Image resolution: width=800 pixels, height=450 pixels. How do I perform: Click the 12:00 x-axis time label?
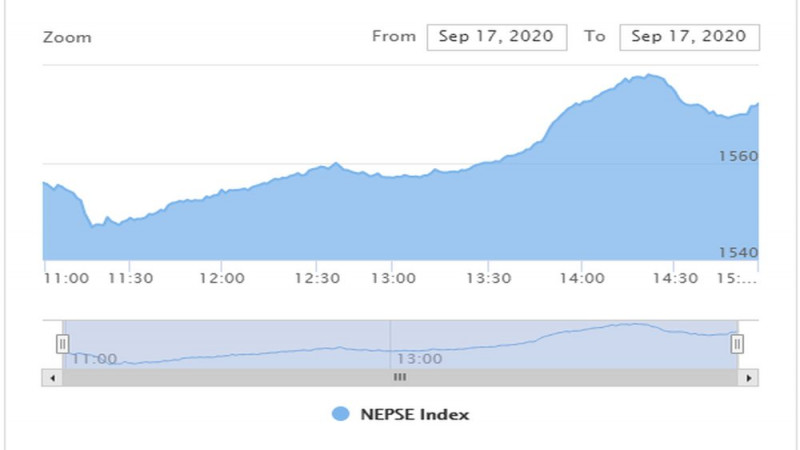pos(221,278)
